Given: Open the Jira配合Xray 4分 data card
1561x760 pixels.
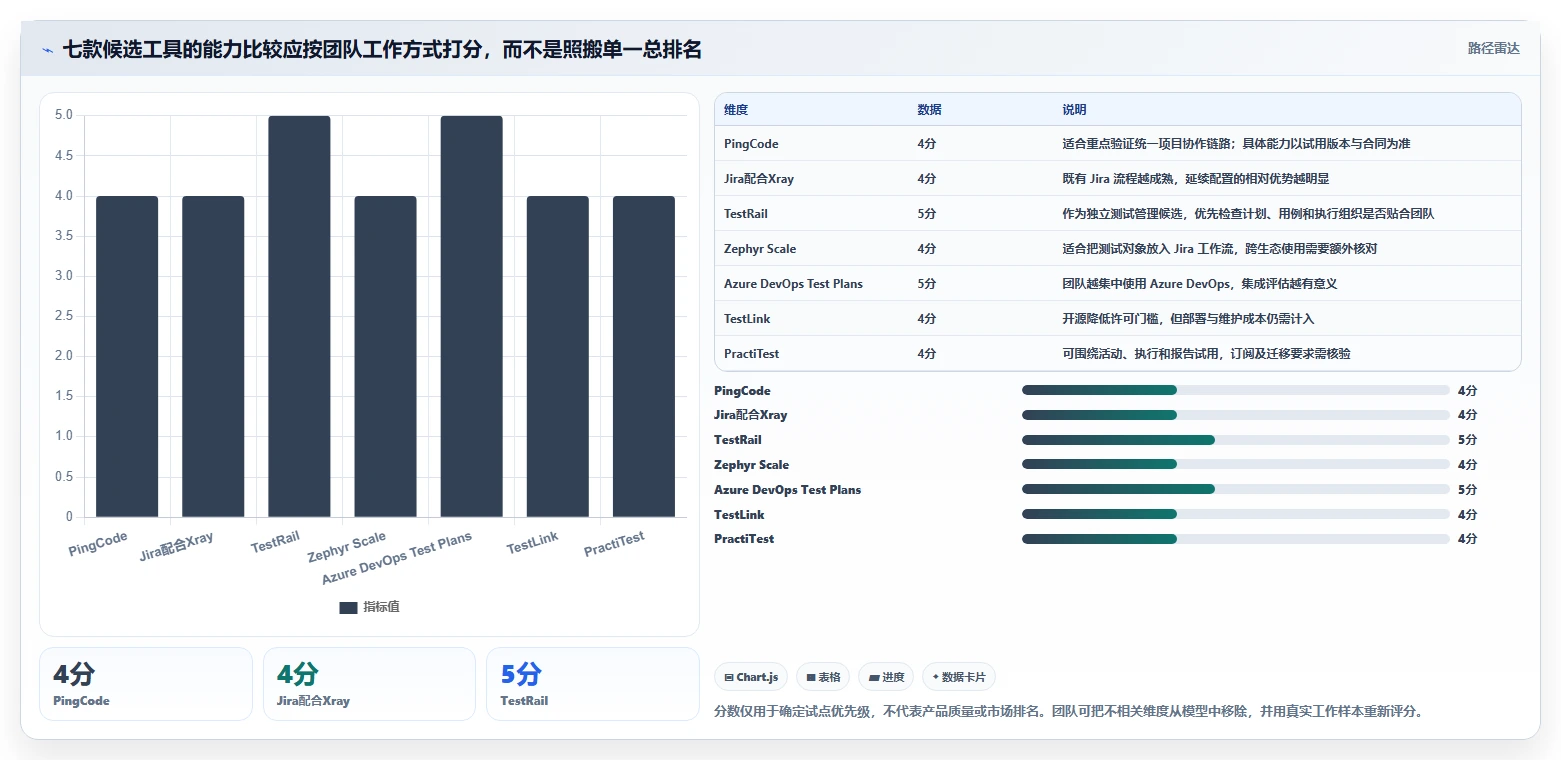Looking at the screenshot, I should pyautogui.click(x=369, y=684).
